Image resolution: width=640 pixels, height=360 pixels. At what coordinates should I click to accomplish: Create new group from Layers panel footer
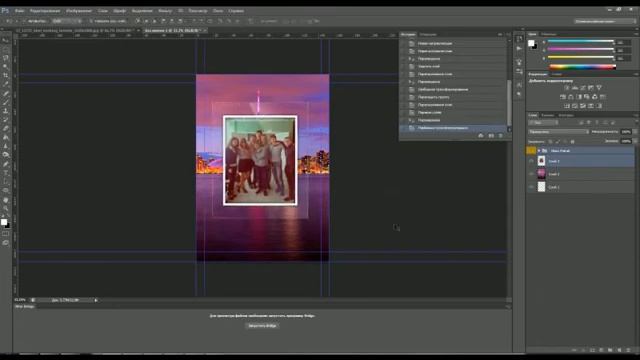pos(610,350)
